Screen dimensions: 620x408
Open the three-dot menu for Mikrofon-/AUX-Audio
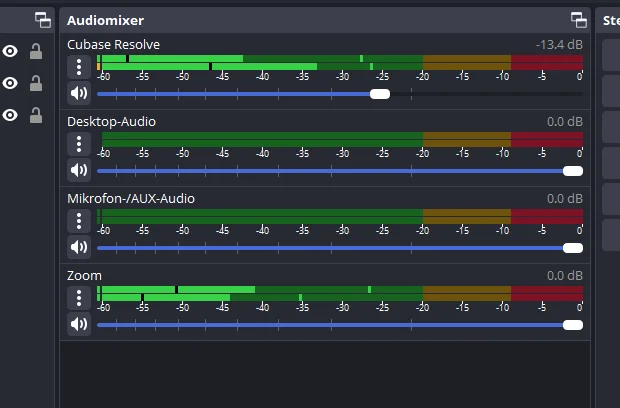(x=79, y=221)
